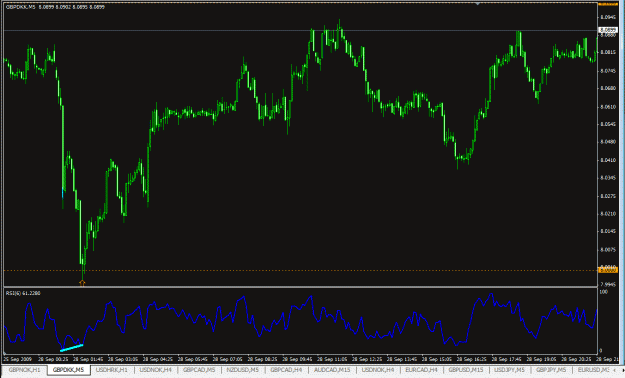Click the orange price tag on dashed level line
This screenshot has height=378, width=625.
[608, 270]
